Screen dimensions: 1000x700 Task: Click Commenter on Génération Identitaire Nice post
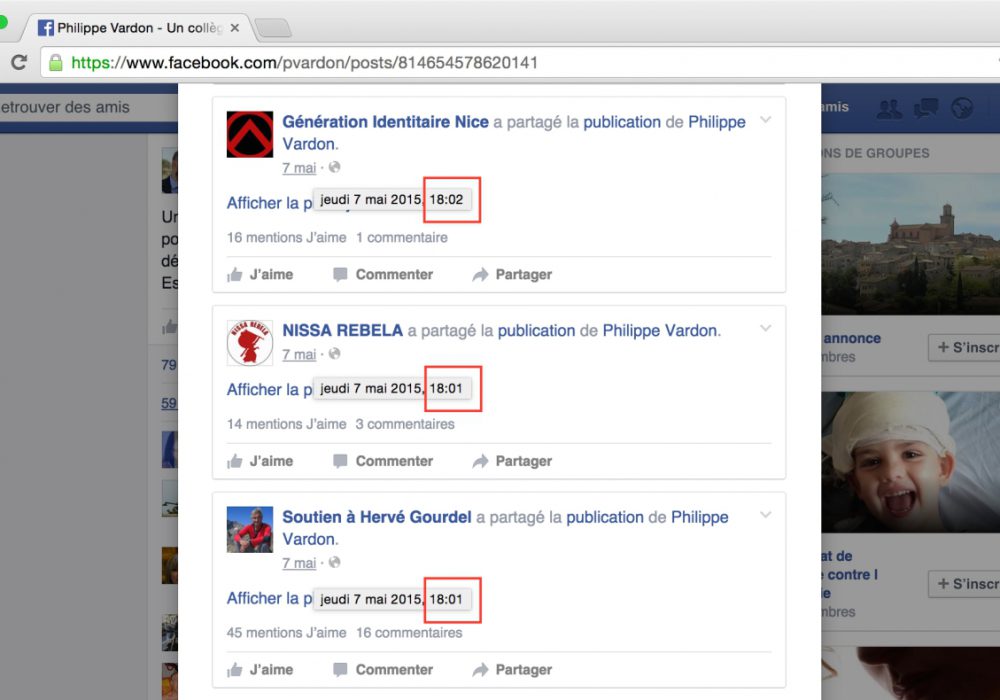(x=383, y=275)
